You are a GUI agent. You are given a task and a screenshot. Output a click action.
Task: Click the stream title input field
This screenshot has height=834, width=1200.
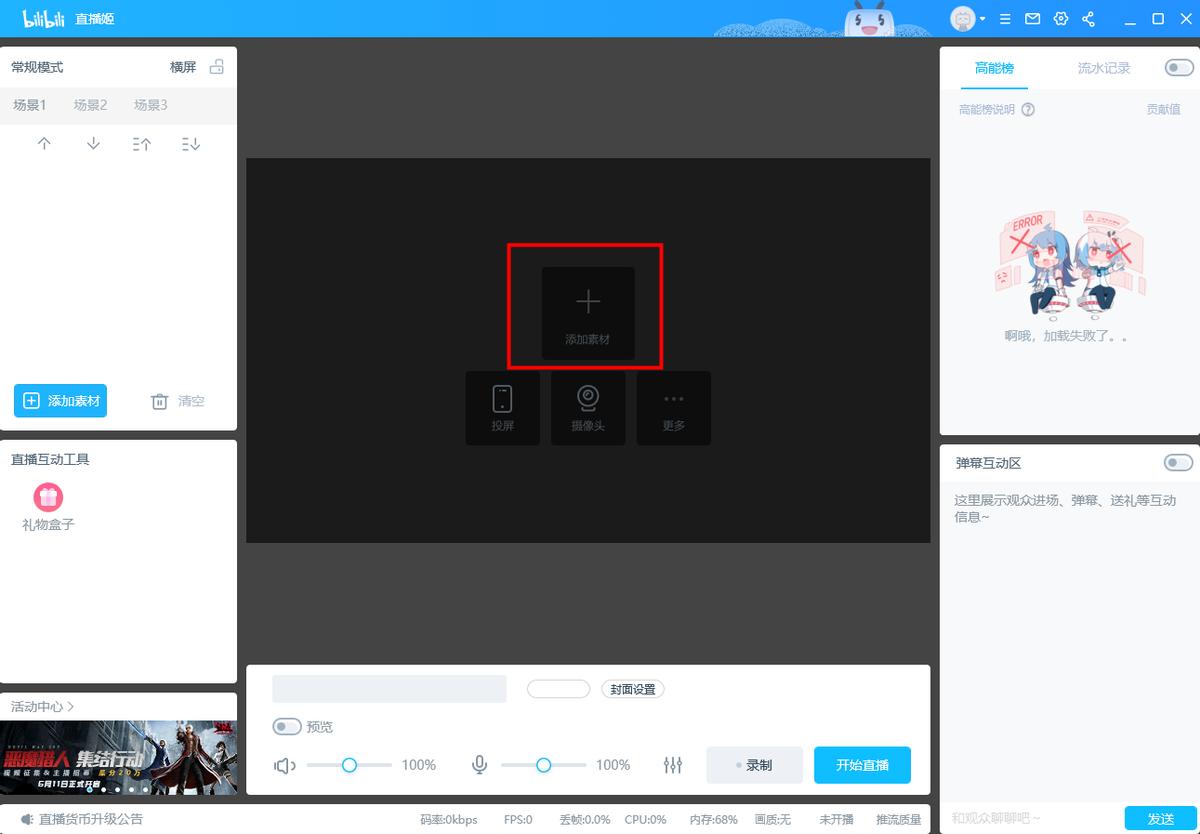389,689
